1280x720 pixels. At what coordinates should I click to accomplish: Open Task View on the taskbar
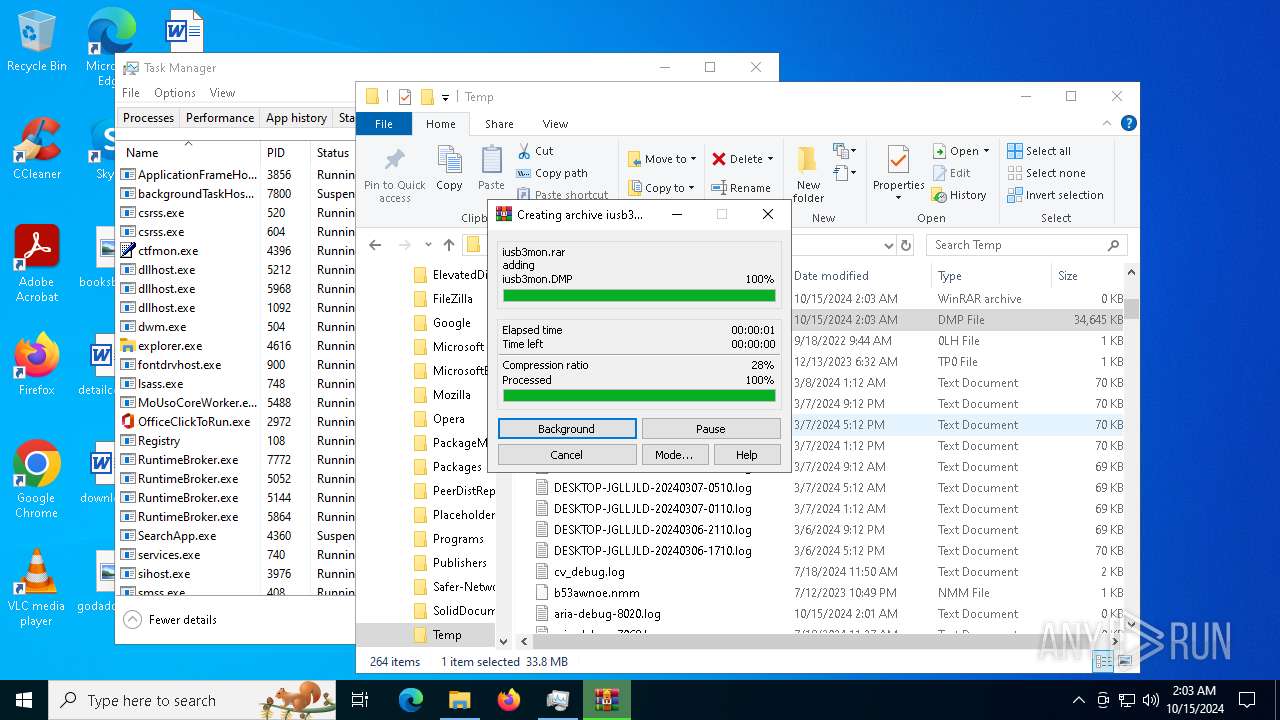coord(360,700)
